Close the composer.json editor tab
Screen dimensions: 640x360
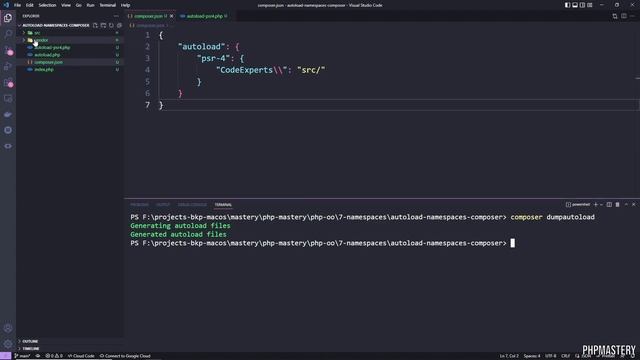pyautogui.click(x=171, y=16)
